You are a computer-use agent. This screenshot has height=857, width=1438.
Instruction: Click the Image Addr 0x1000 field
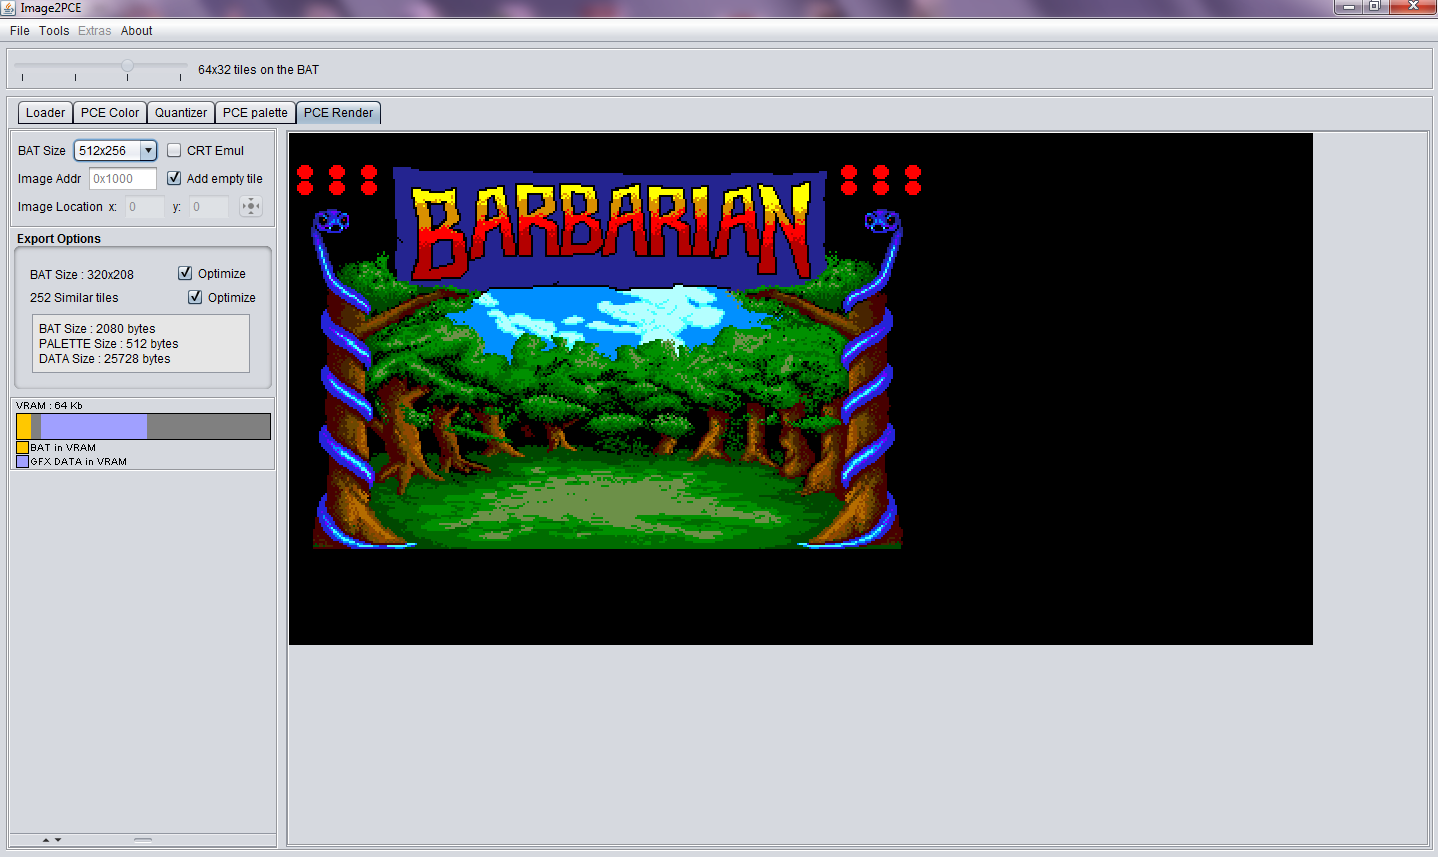point(123,179)
